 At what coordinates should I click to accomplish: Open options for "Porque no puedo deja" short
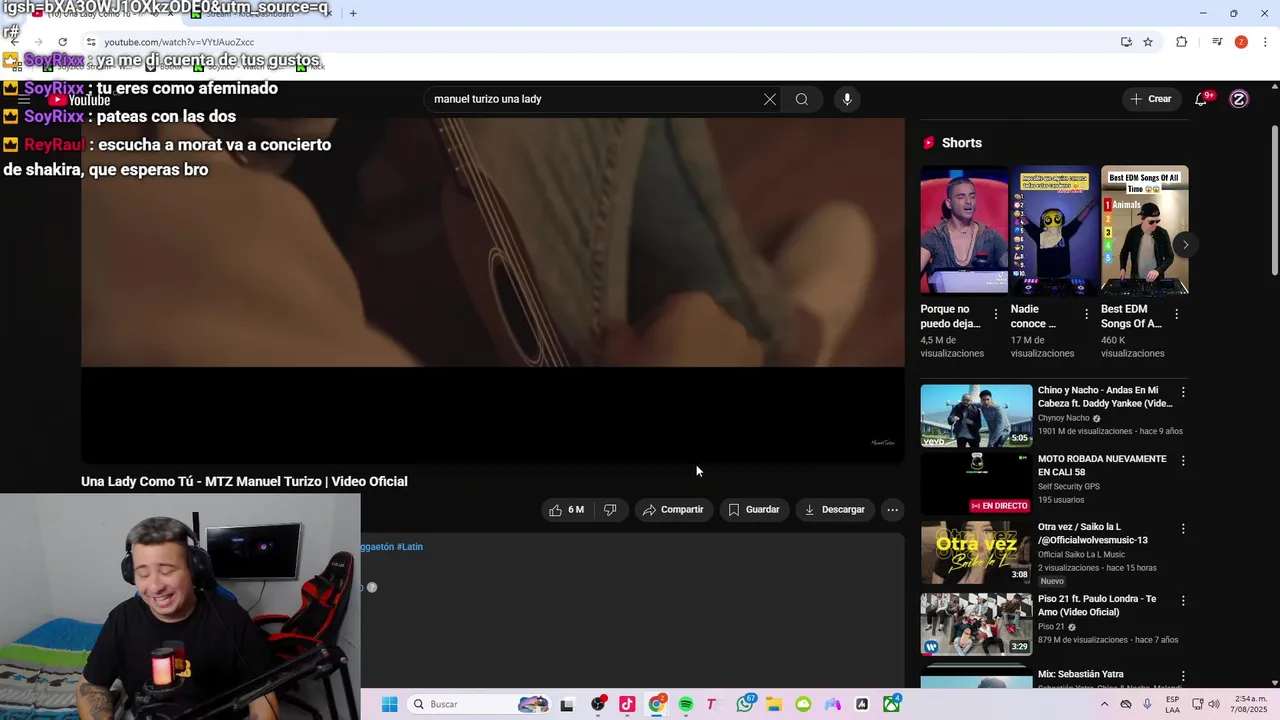(995, 314)
